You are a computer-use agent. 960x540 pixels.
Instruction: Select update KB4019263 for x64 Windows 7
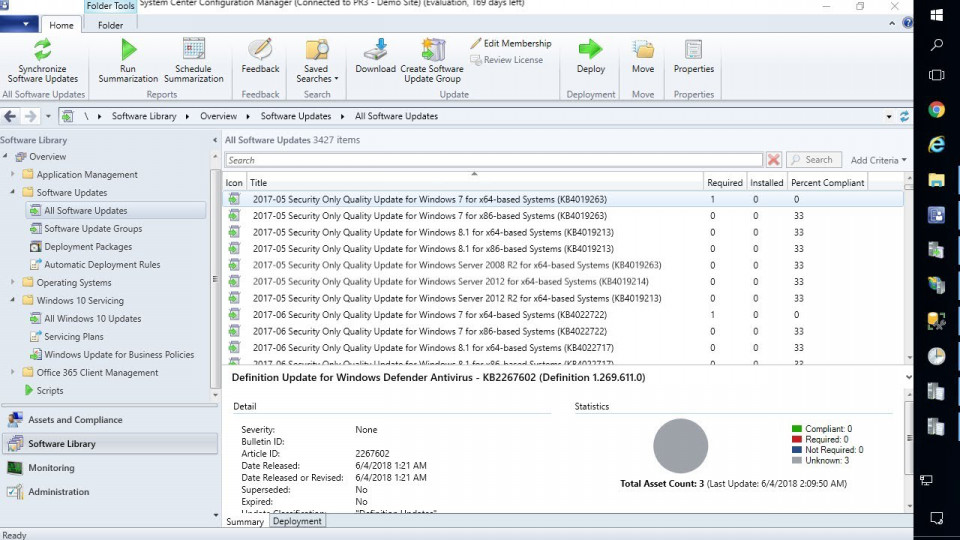563,200
